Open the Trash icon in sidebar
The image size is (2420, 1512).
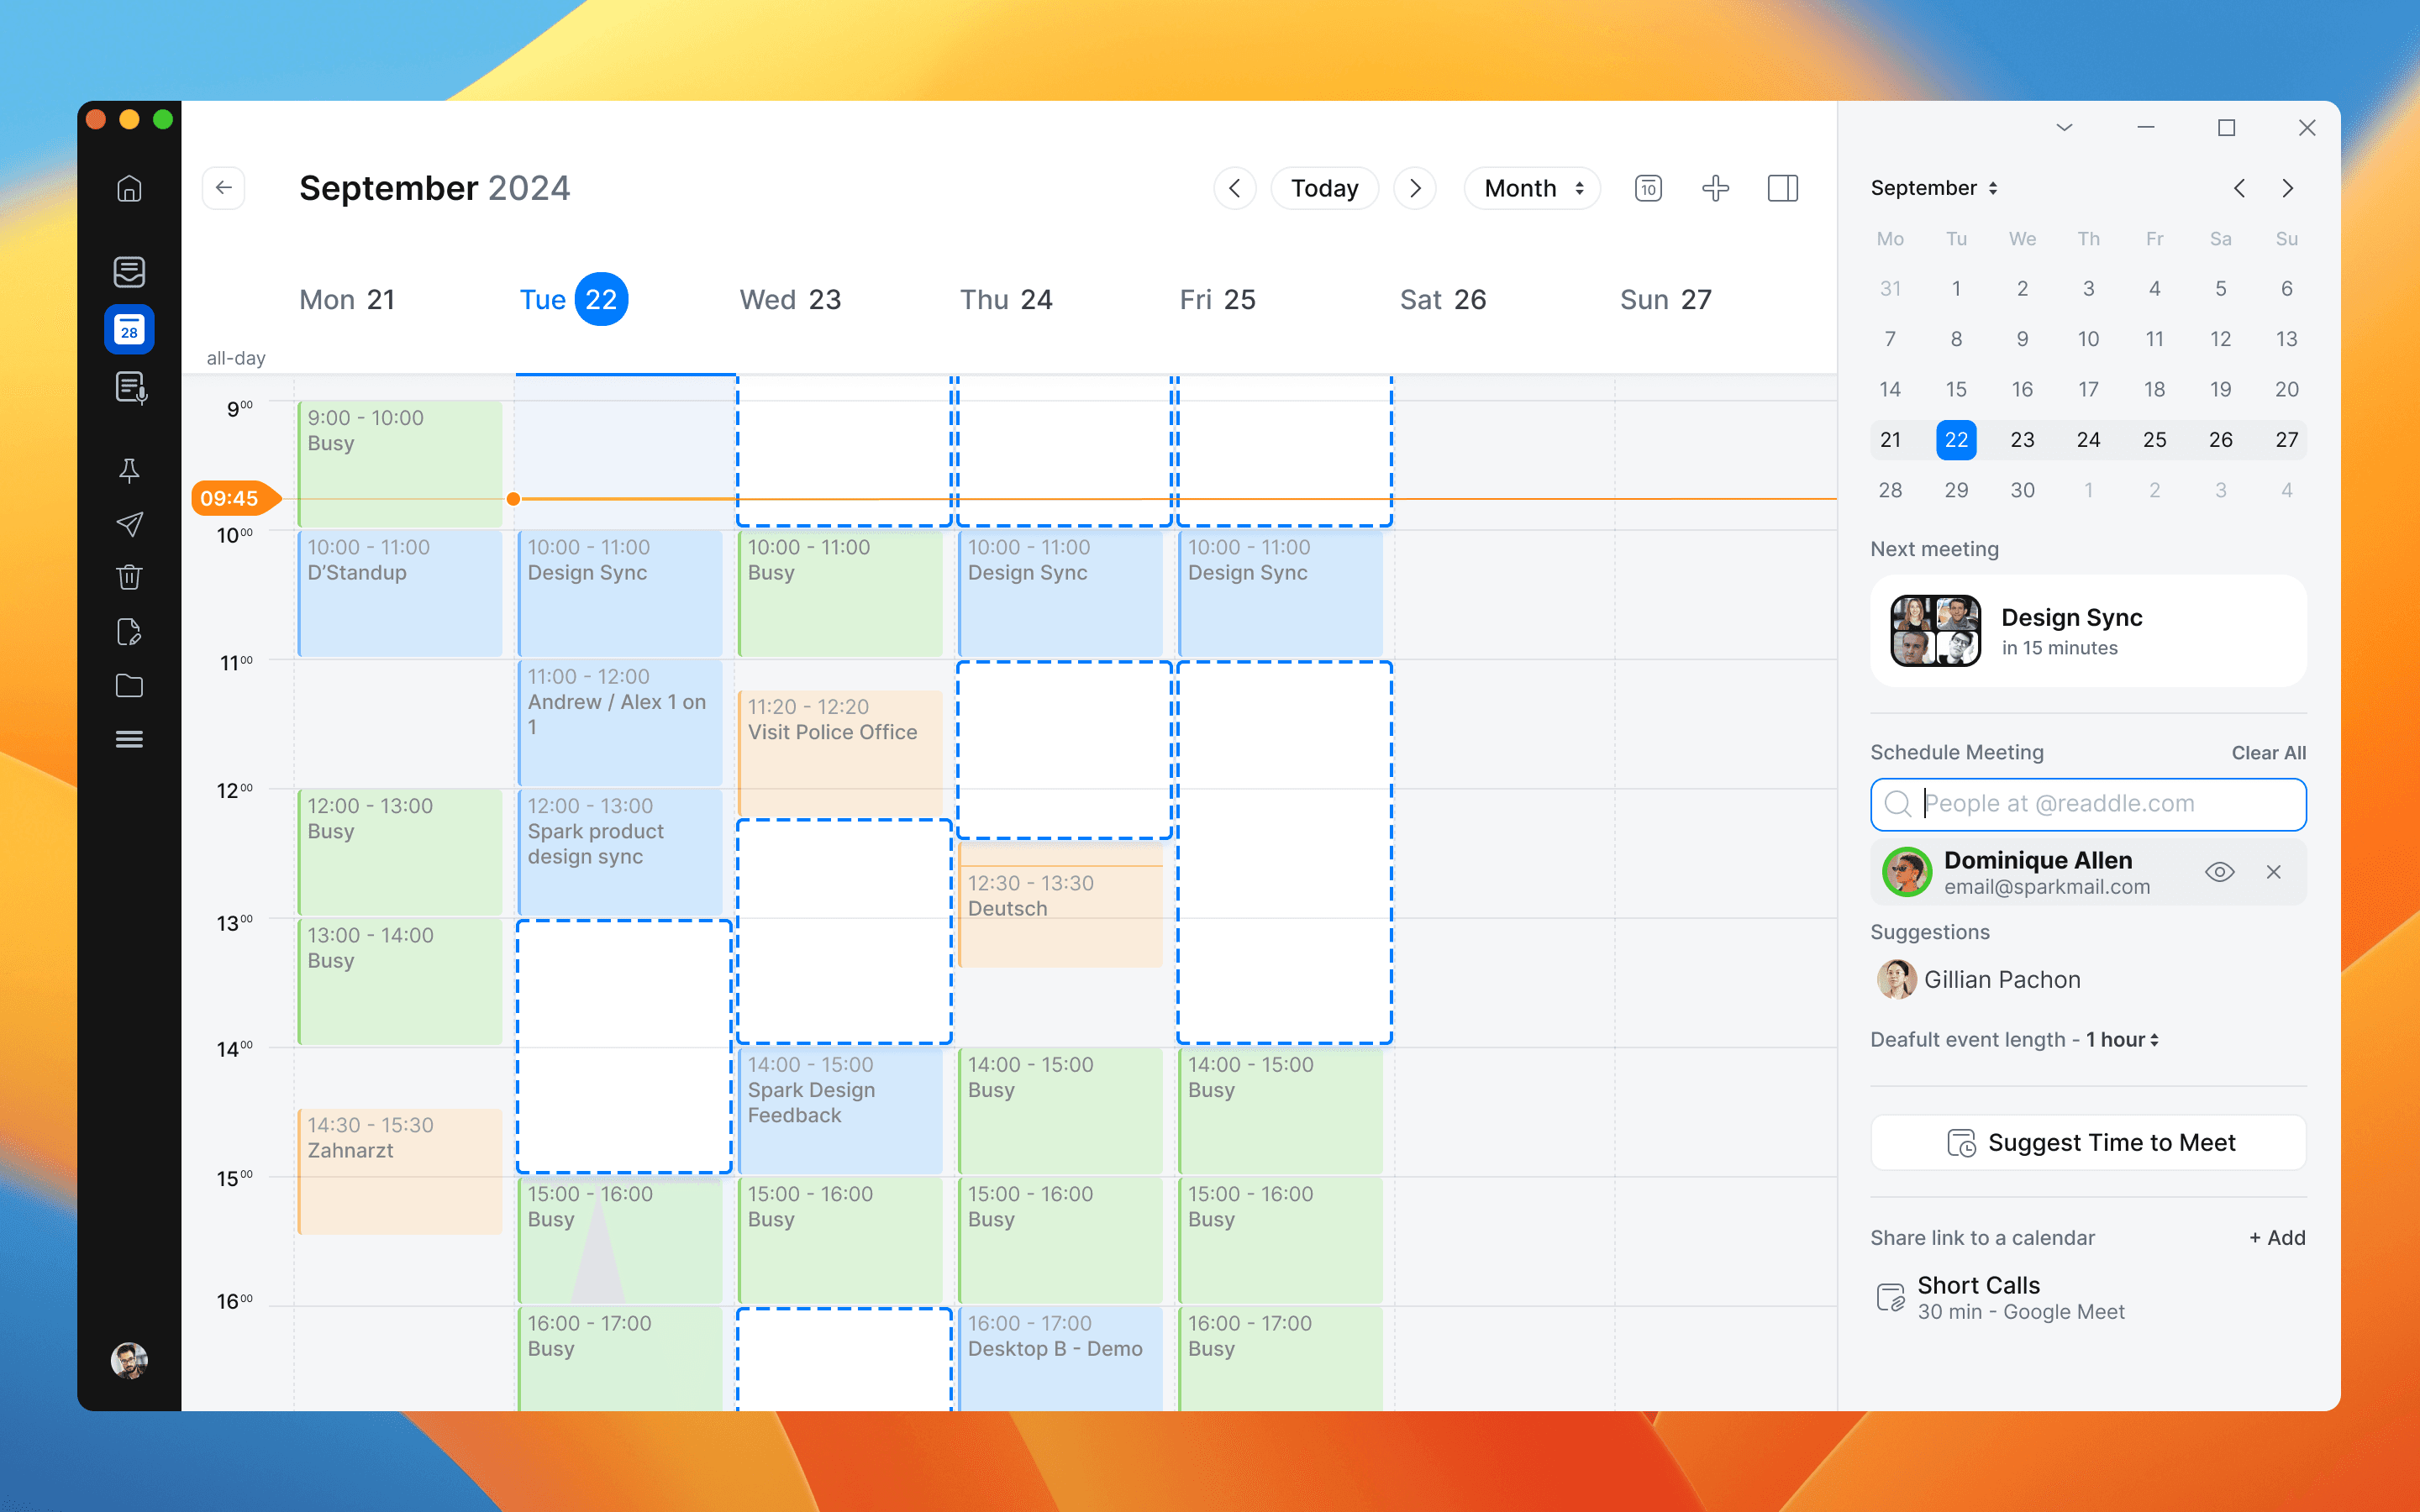129,577
